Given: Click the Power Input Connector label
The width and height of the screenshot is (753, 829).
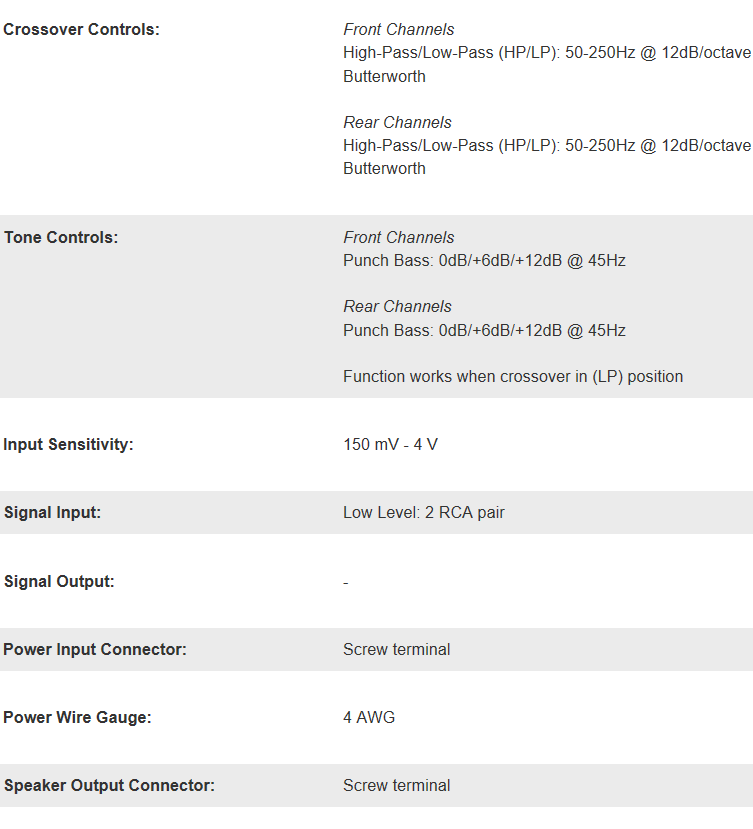Looking at the screenshot, I should [95, 650].
